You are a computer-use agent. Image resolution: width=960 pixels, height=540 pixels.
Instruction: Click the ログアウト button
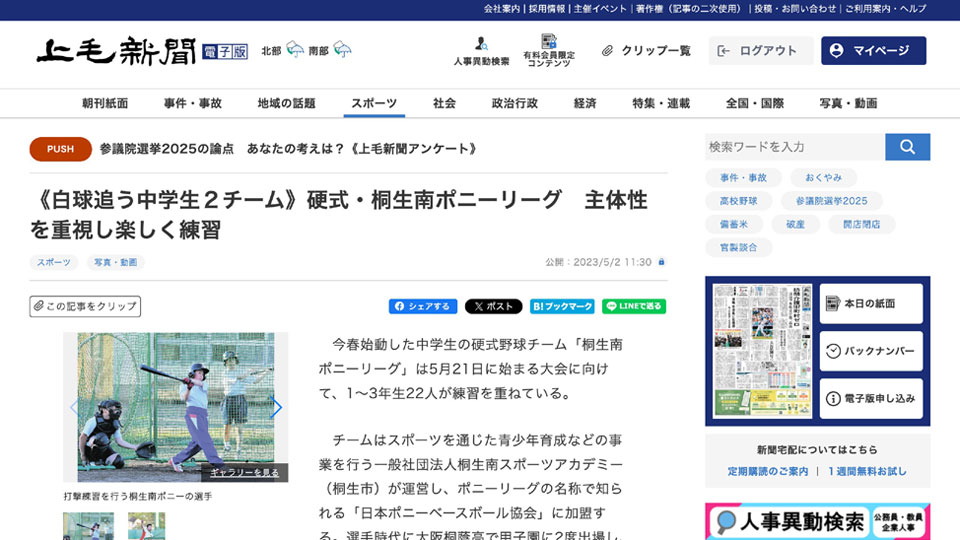tap(761, 51)
